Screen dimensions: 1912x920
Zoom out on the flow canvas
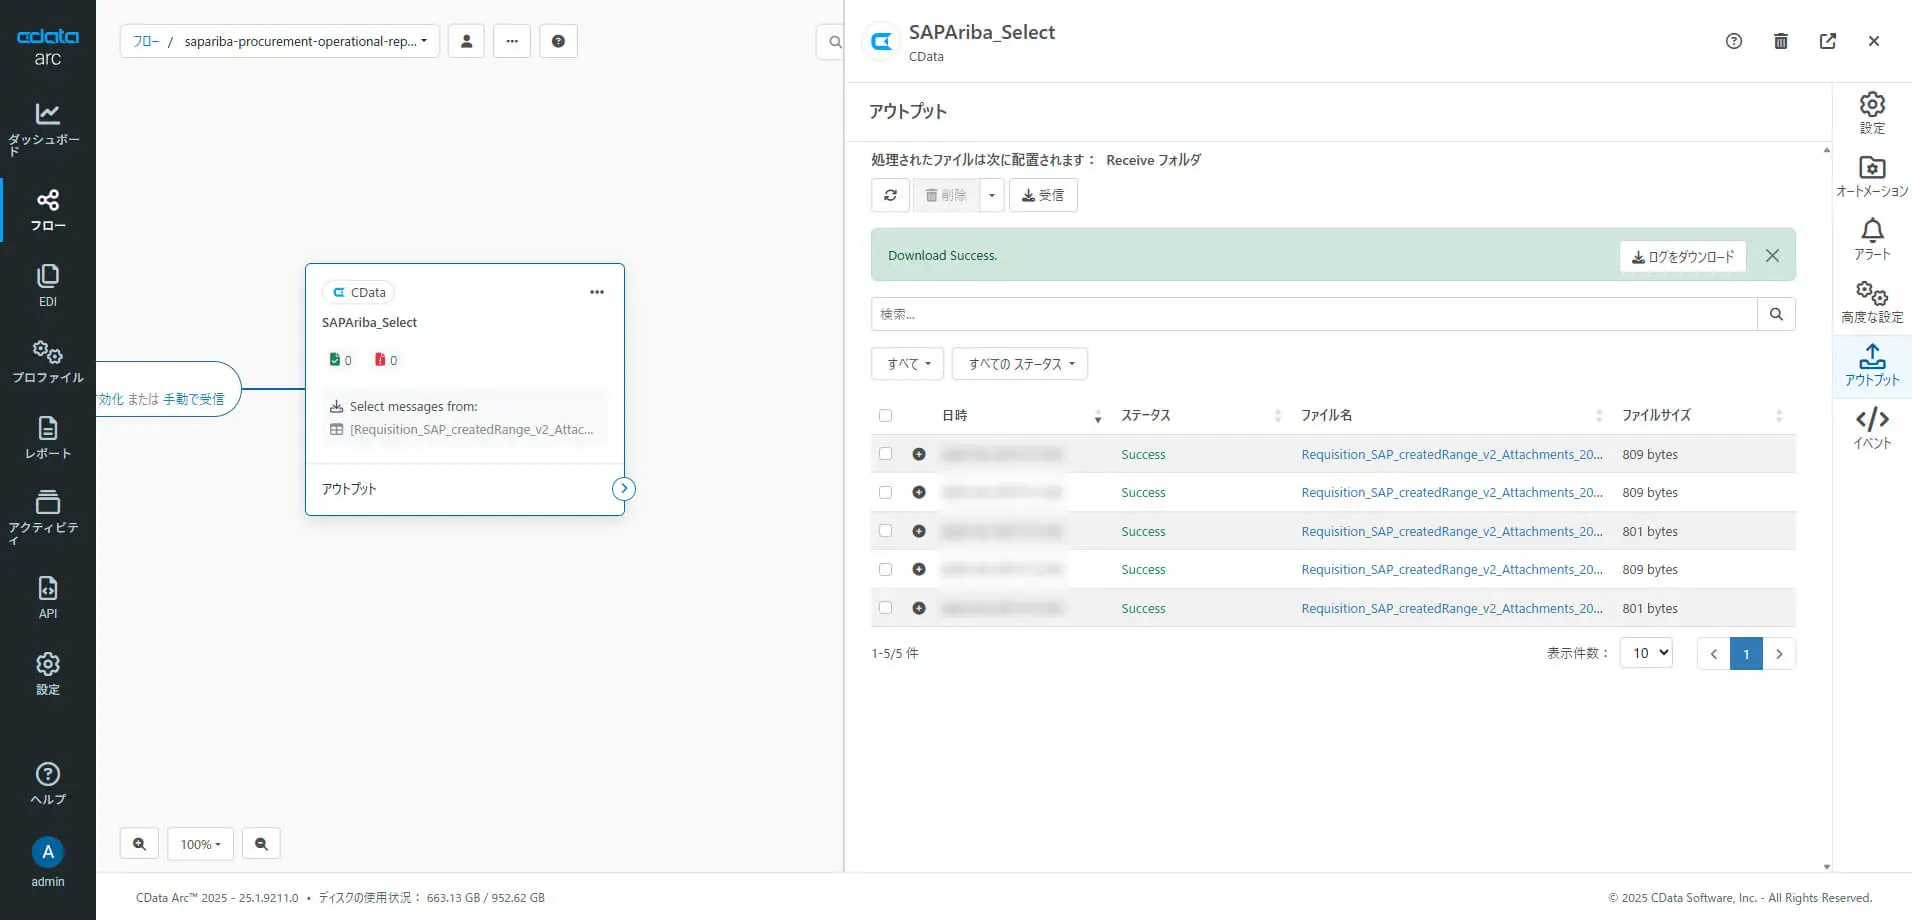tap(261, 844)
